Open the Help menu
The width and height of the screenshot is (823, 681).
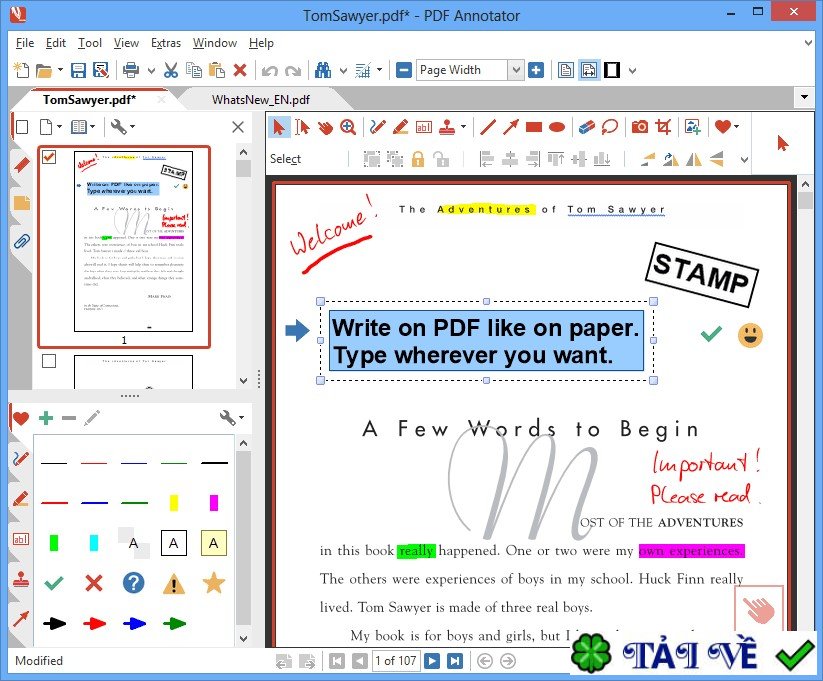coord(261,43)
